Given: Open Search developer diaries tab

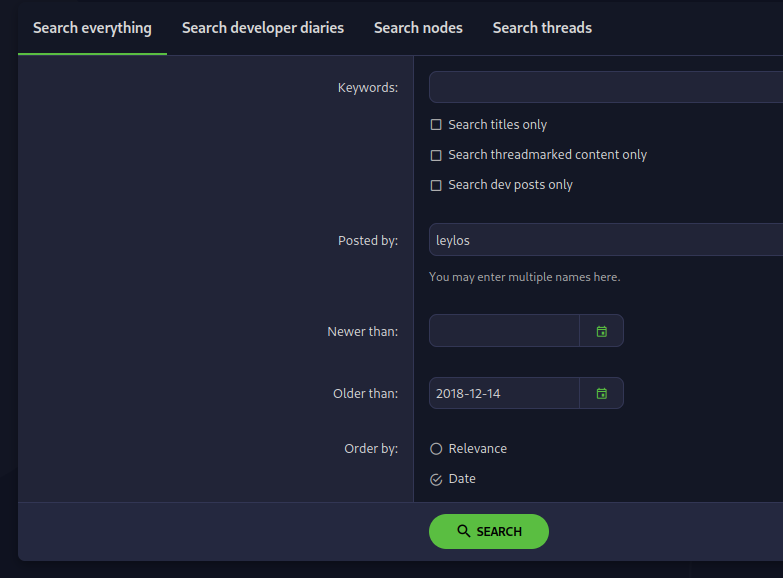Looking at the screenshot, I should (263, 28).
